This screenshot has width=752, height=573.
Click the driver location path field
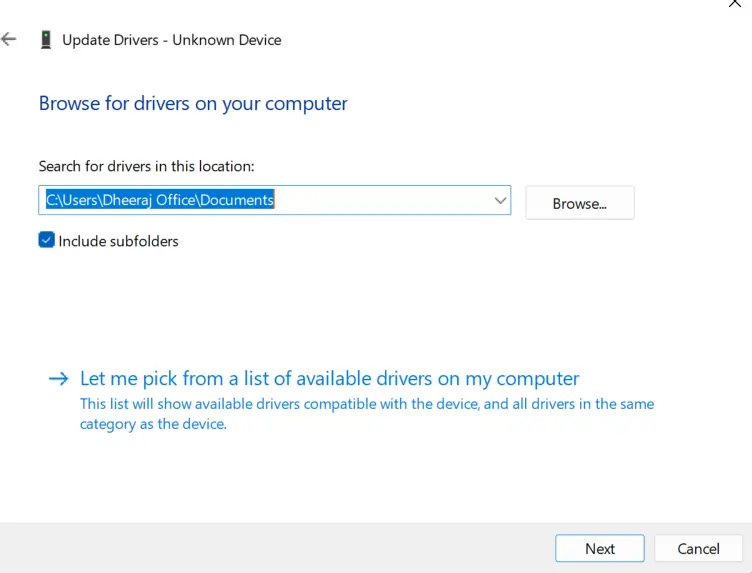(x=274, y=200)
